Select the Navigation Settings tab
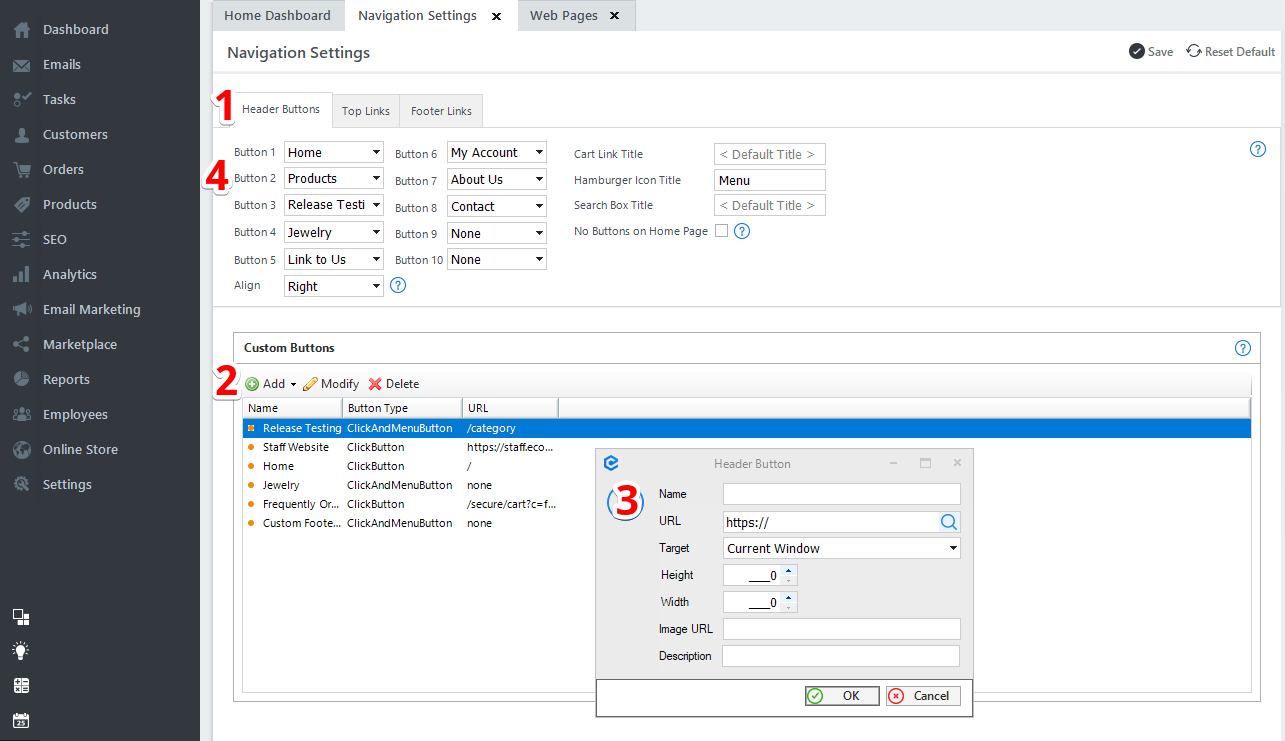Screen dimensions: 1285x741 [x=430, y=16]
